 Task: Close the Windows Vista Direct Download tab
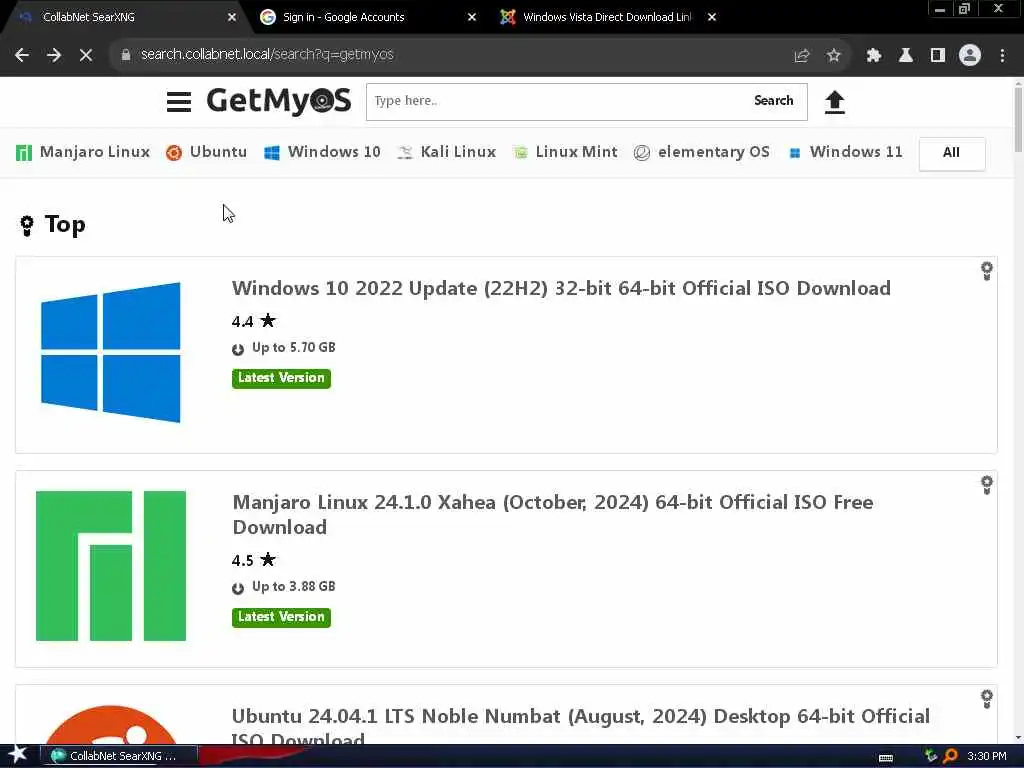click(712, 18)
